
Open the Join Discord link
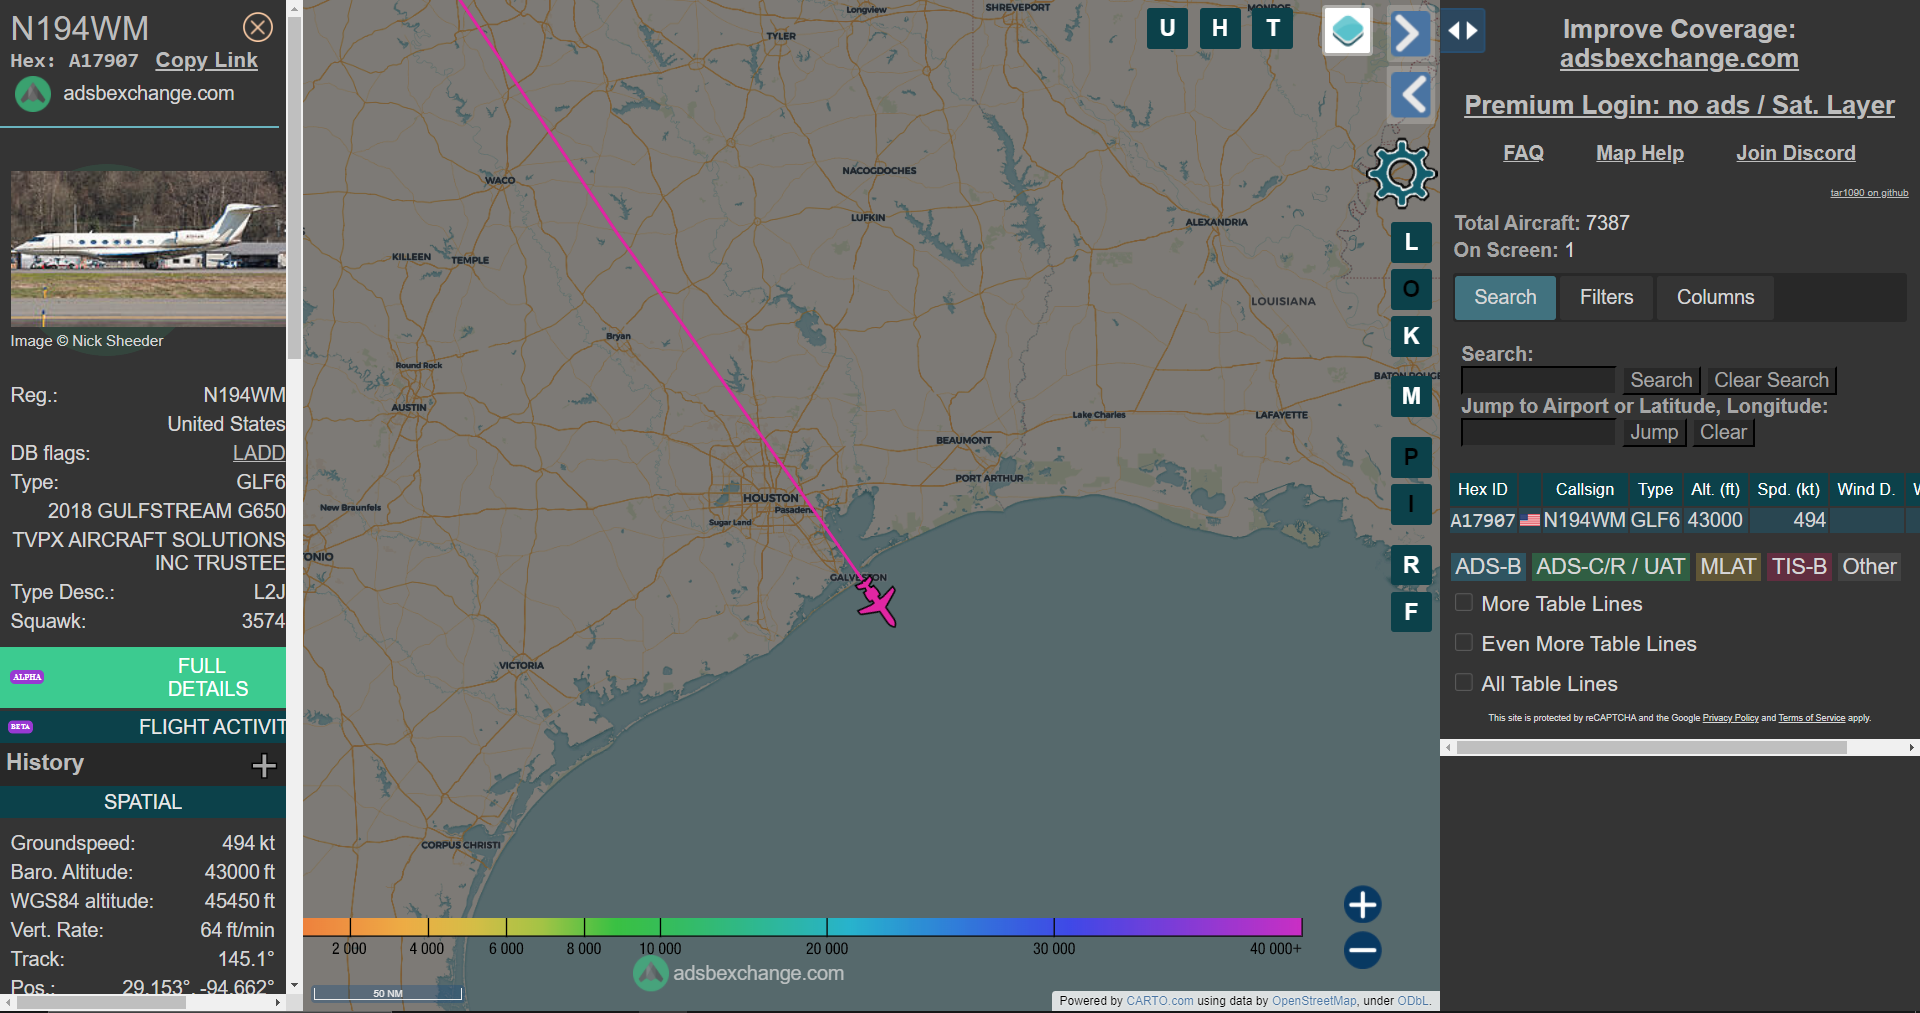click(x=1795, y=153)
